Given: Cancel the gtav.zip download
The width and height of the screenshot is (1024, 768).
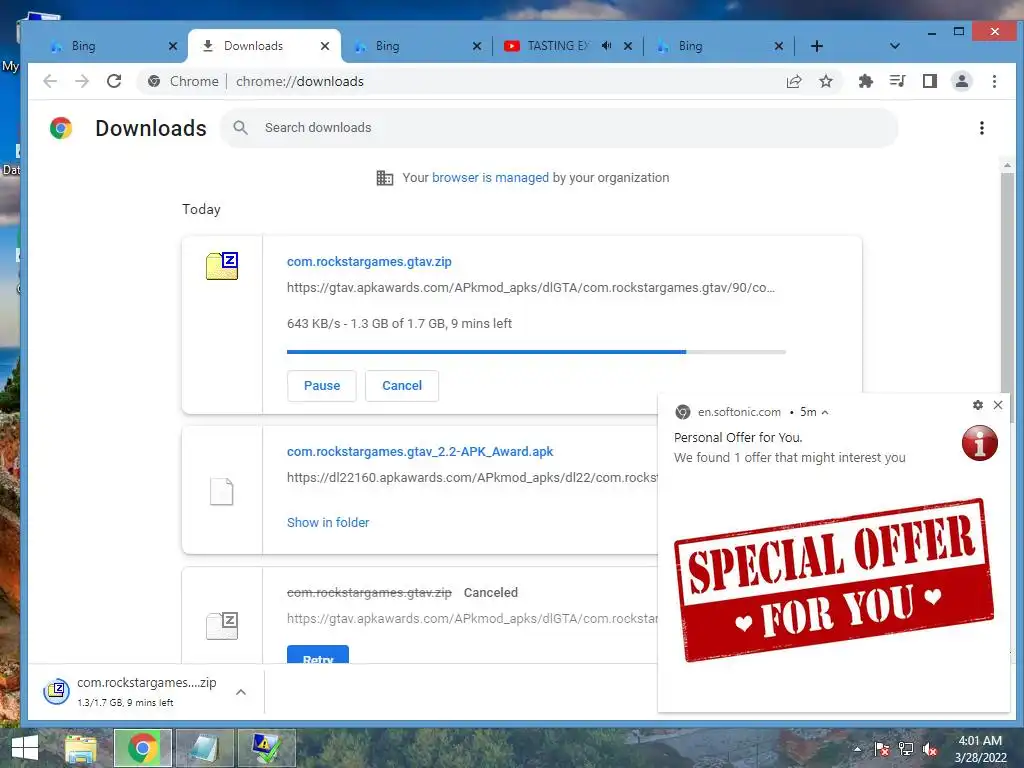Looking at the screenshot, I should (x=402, y=386).
